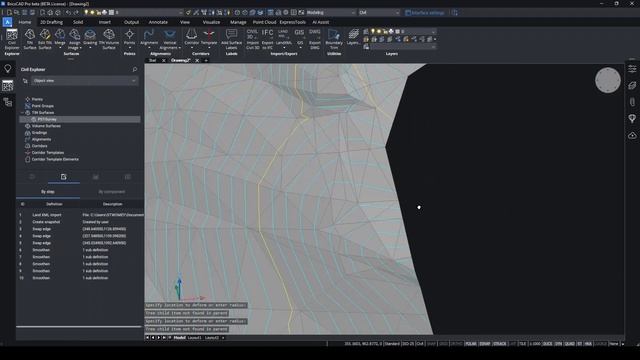Open the structure tree icon in left sidebar

coord(8,102)
